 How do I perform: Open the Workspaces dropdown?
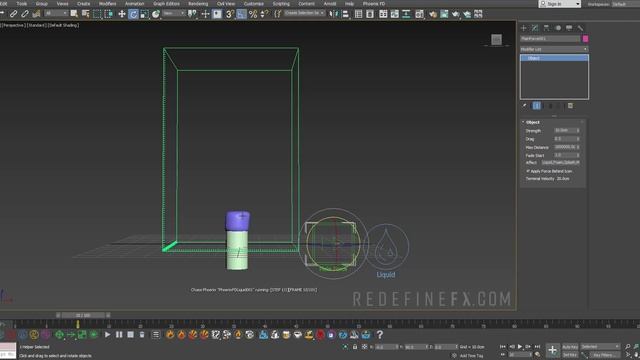tap(625, 4)
